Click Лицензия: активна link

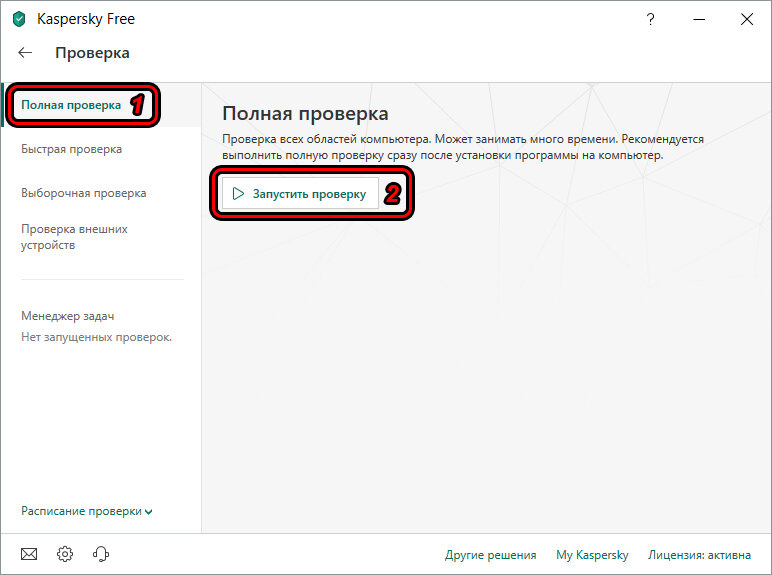coord(700,555)
